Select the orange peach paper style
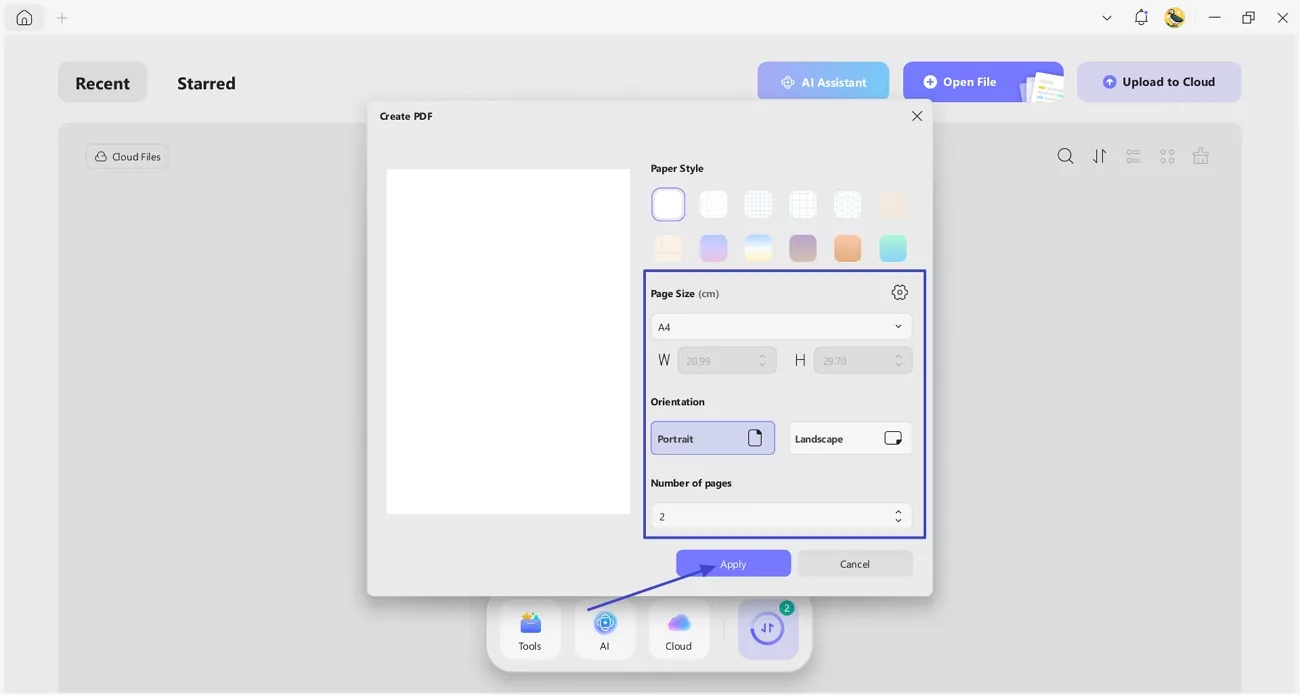 tap(848, 247)
